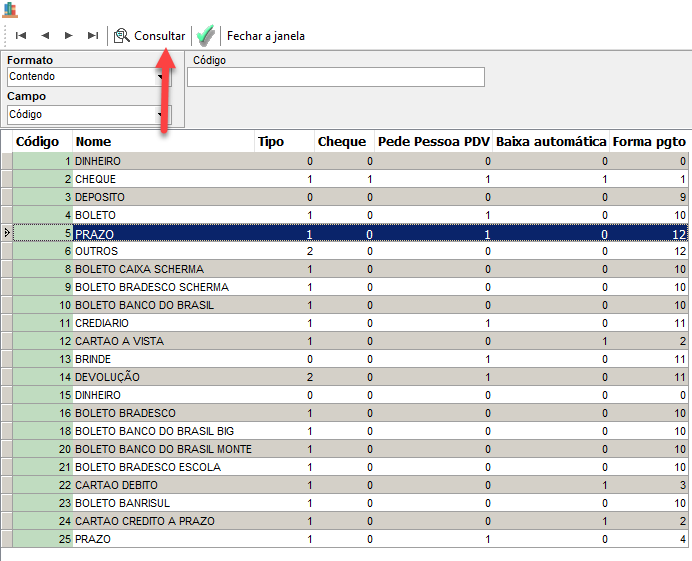Focus the Código search input field
The image size is (692, 561).
tap(335, 77)
